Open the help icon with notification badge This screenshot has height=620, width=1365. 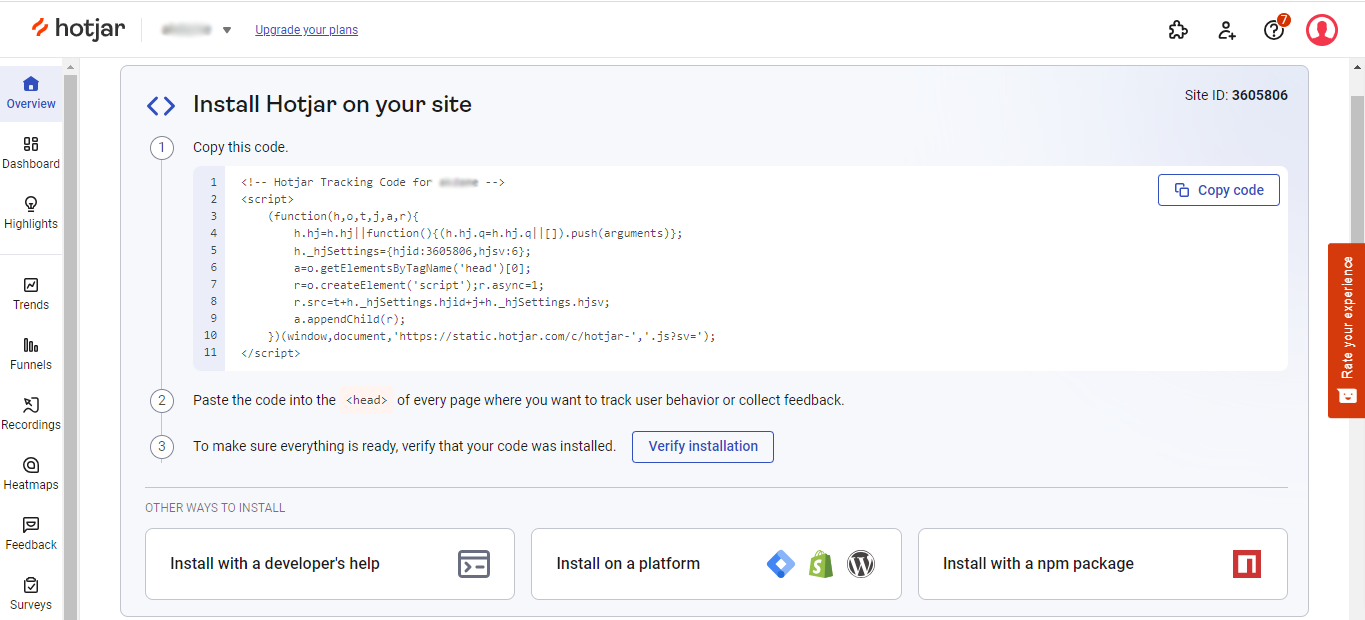1274,29
